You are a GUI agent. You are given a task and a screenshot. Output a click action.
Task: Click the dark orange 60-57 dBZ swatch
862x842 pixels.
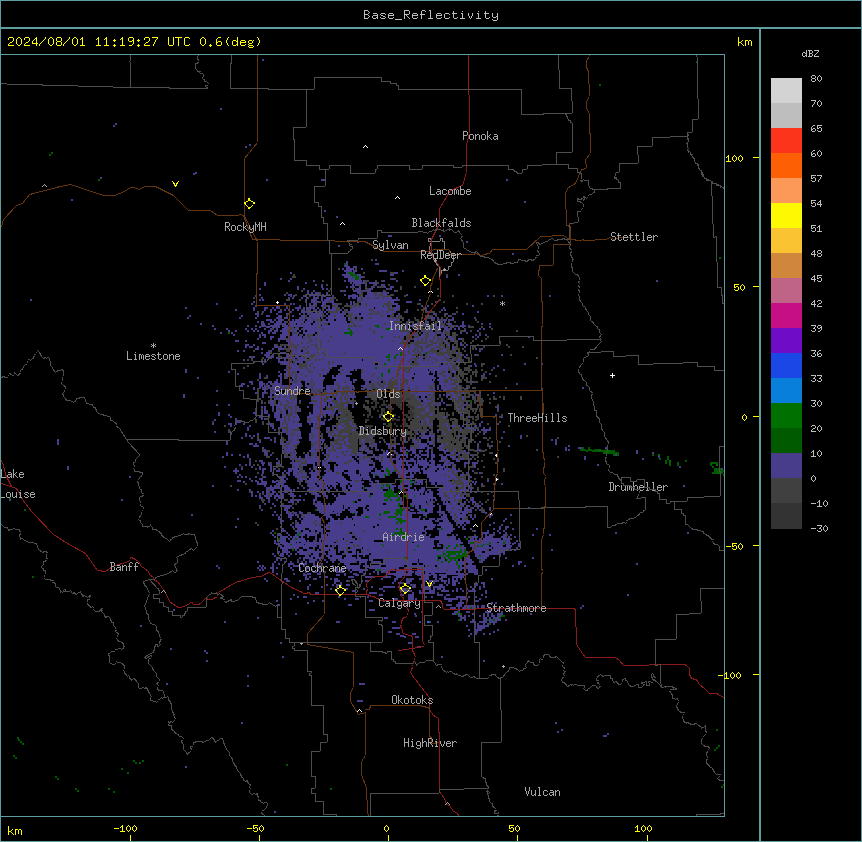click(x=786, y=165)
